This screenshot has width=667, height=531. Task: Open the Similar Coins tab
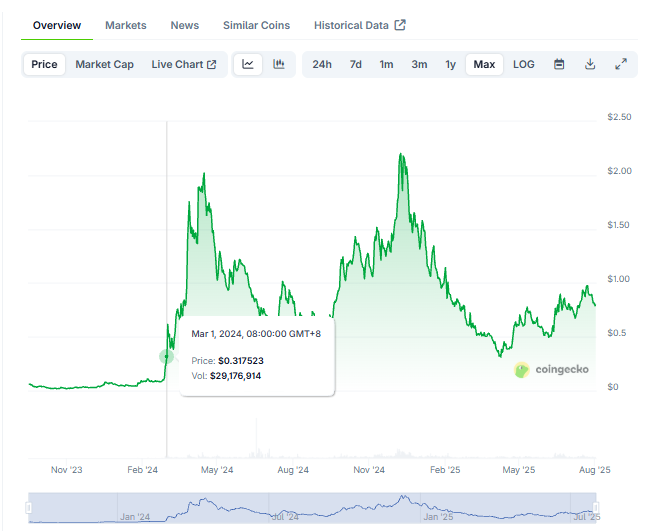257,26
